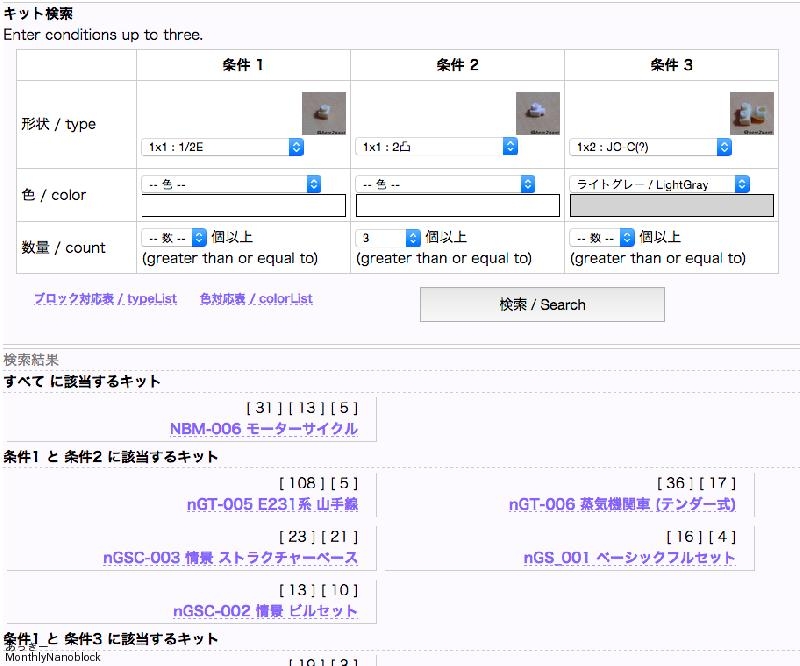This screenshot has height=666, width=800.
Task: Open the 1x1 : 2凸 type dropdown
Action: click(x=437, y=147)
